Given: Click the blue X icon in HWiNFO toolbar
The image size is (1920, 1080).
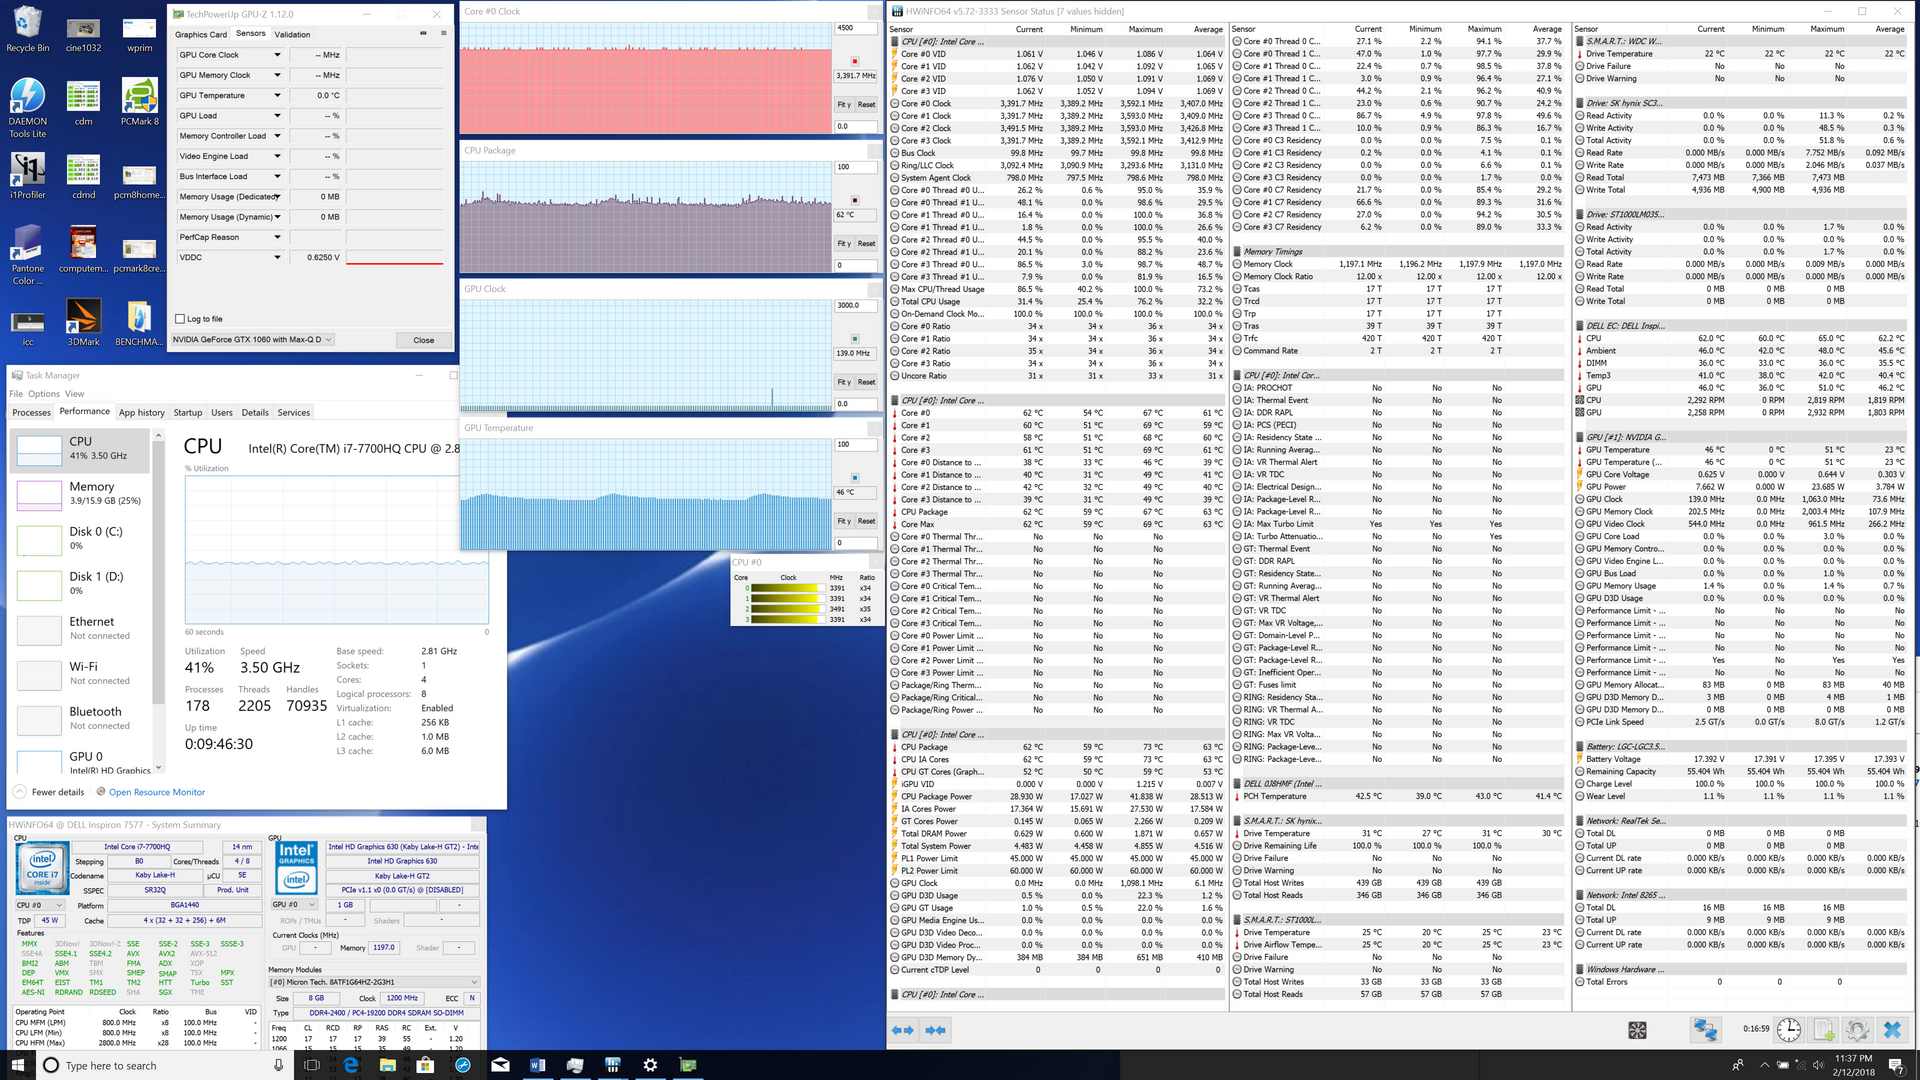Looking at the screenshot, I should [1891, 1029].
